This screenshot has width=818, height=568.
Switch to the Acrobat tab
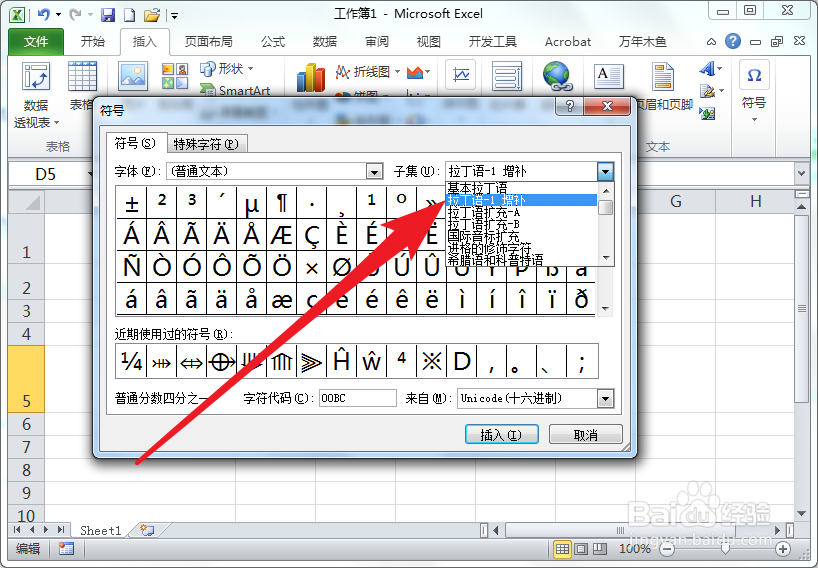click(568, 42)
